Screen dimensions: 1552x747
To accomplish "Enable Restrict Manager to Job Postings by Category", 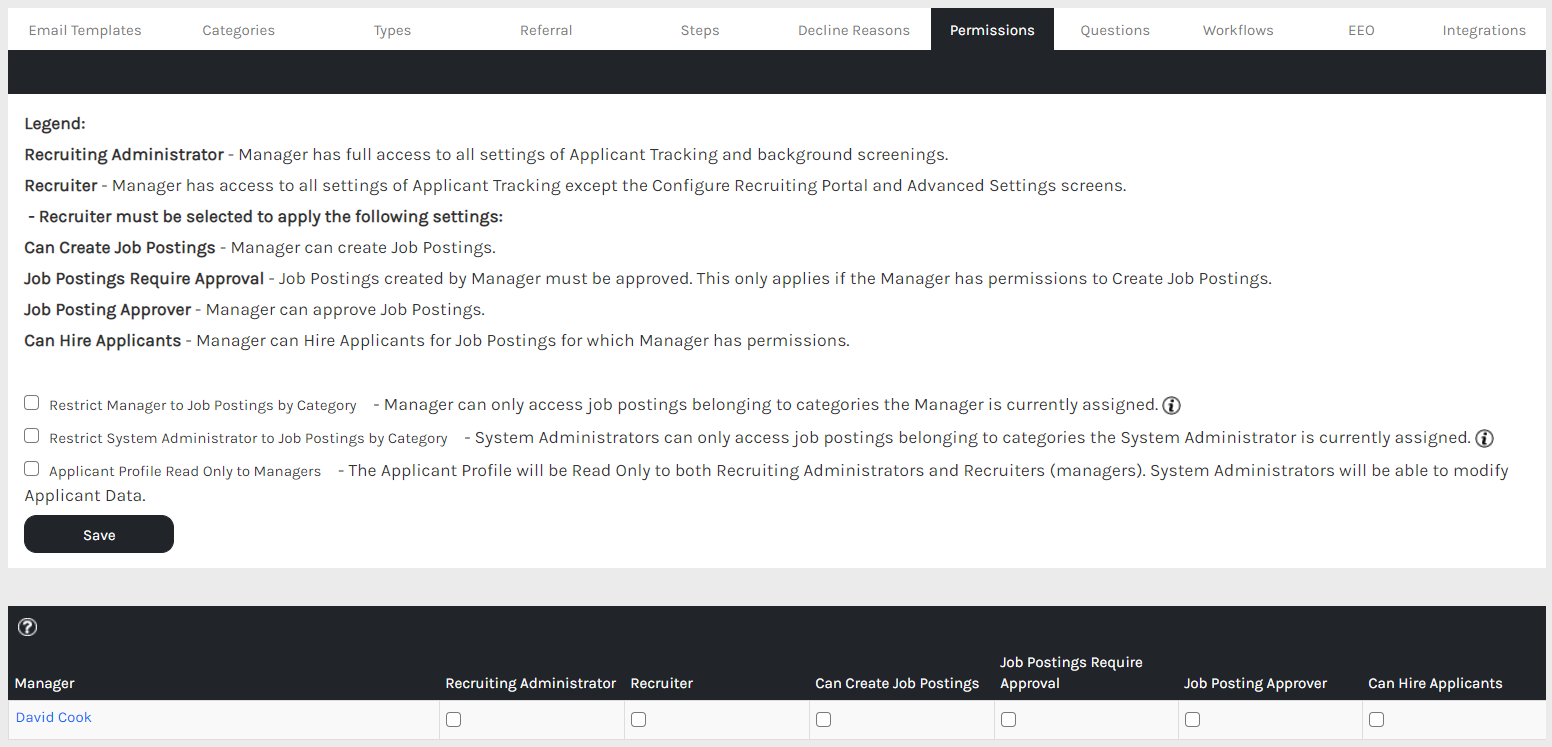I will (32, 403).
